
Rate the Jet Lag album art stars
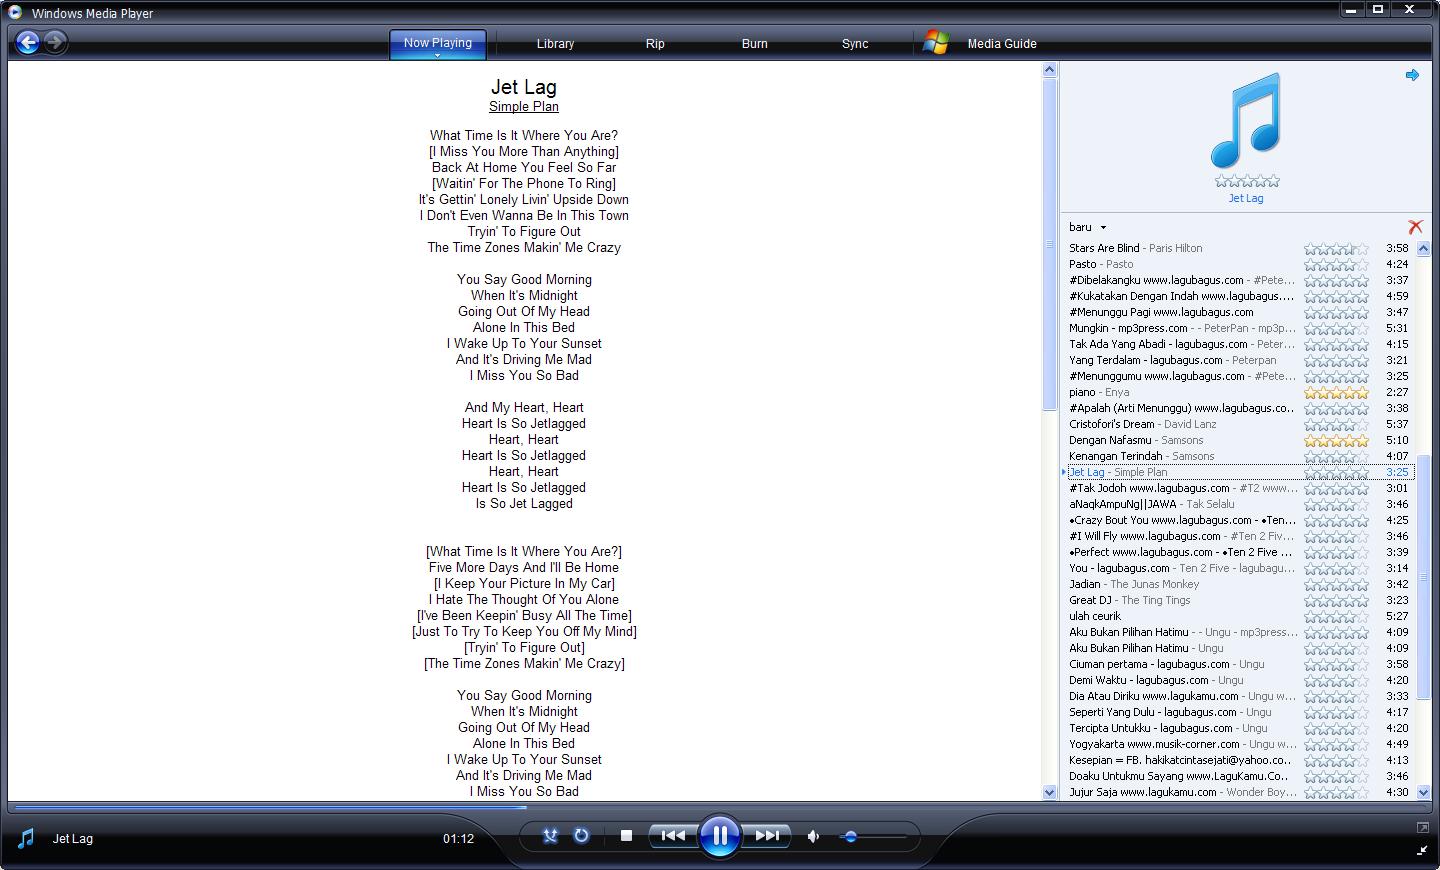1246,181
